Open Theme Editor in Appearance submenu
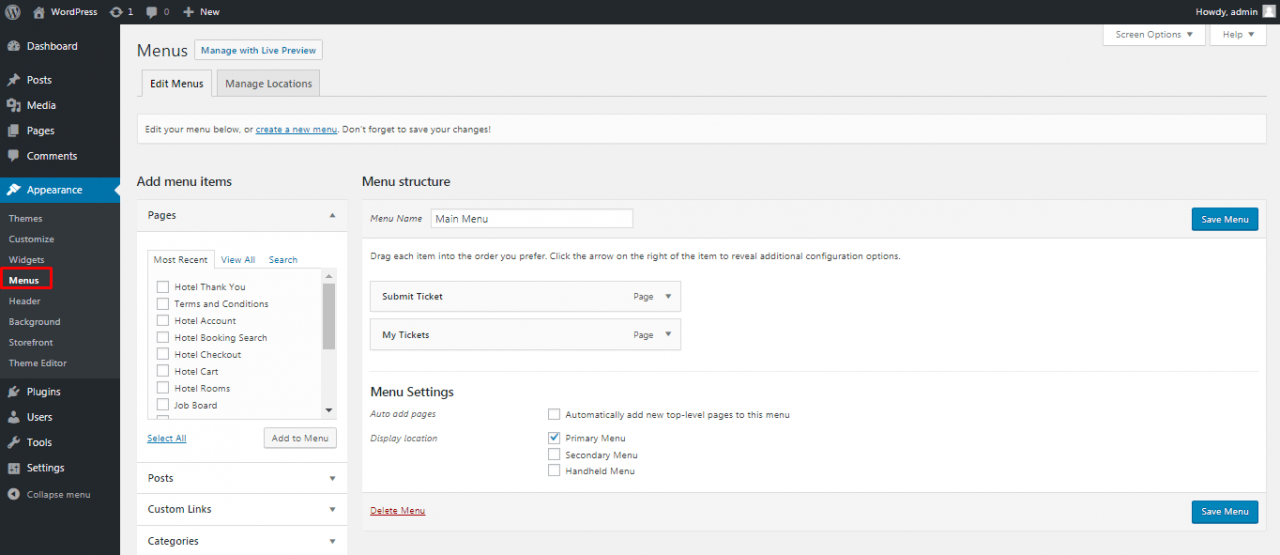 [38, 363]
